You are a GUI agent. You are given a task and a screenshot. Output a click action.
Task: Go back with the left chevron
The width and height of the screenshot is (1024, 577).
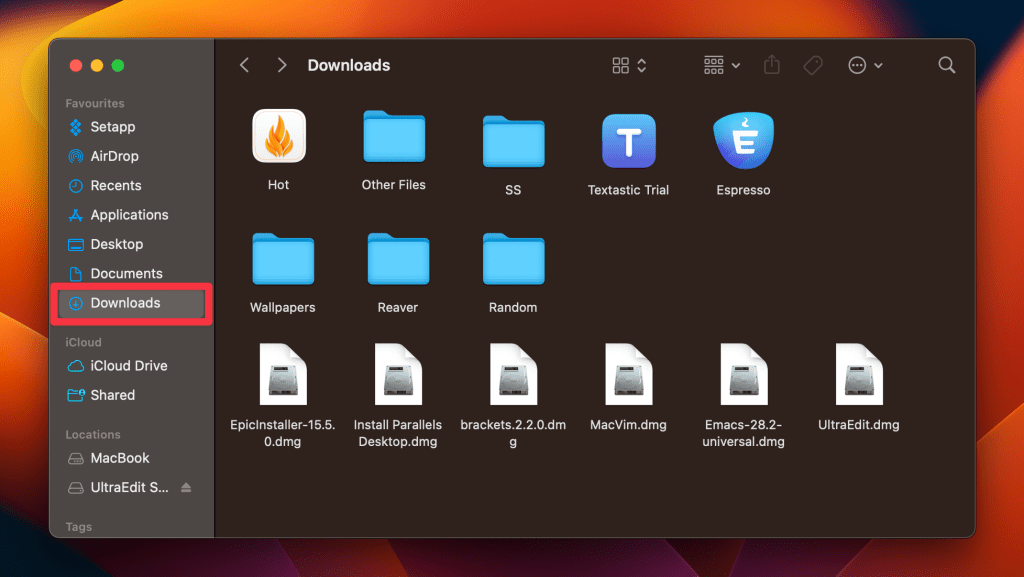244,65
